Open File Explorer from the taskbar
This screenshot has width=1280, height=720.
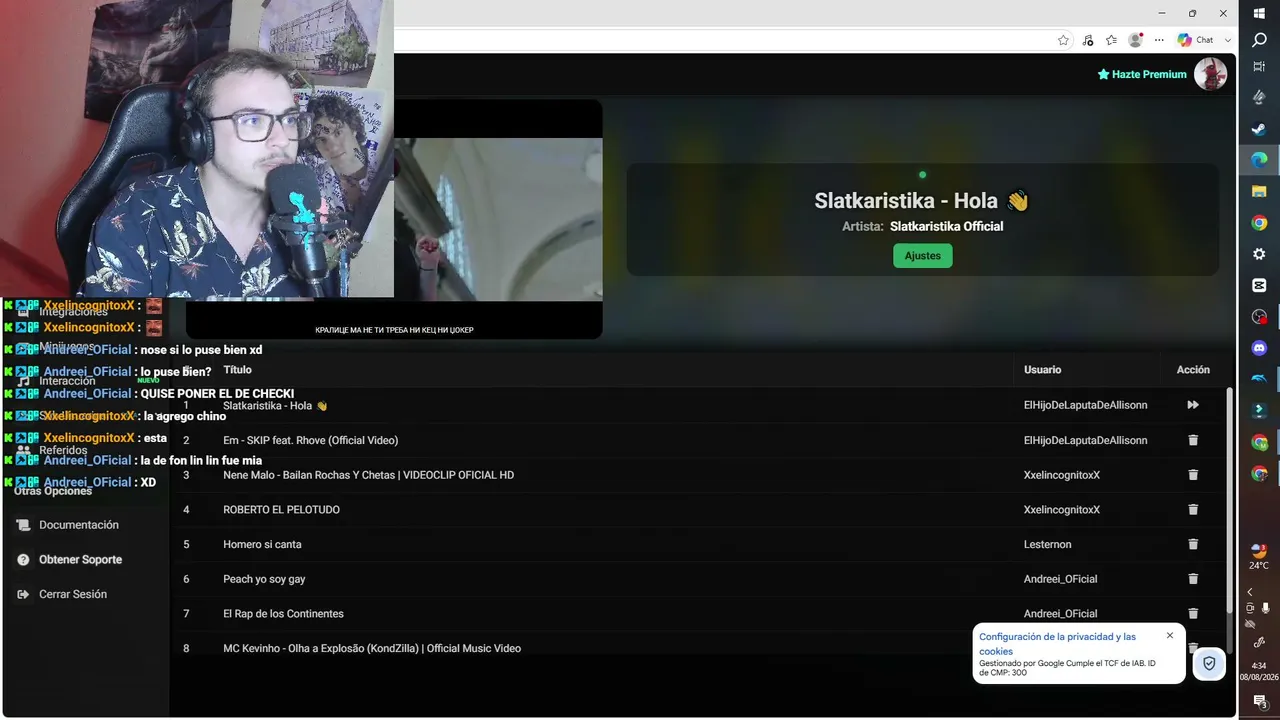(x=1259, y=191)
